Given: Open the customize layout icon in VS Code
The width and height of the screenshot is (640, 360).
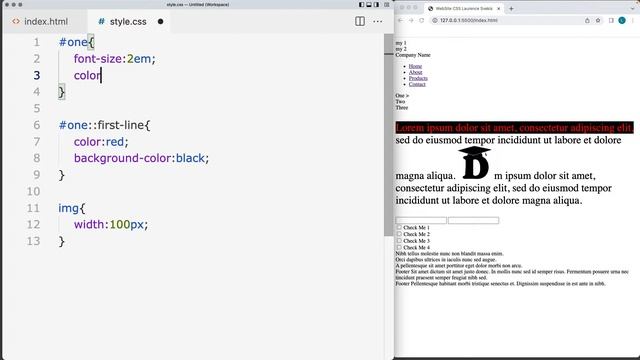Looking at the screenshot, I should (x=386, y=4).
